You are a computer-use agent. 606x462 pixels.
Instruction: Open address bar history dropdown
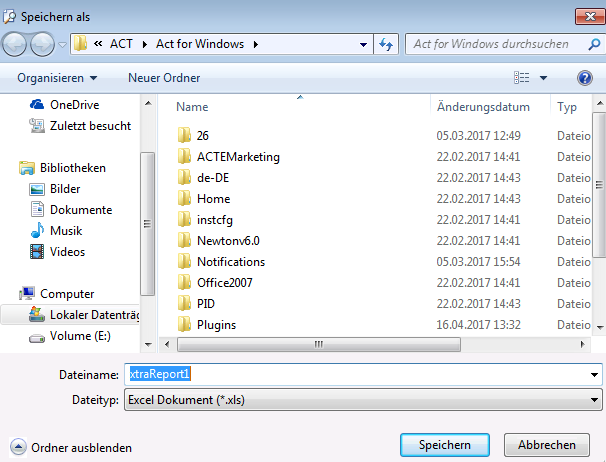coord(363,44)
